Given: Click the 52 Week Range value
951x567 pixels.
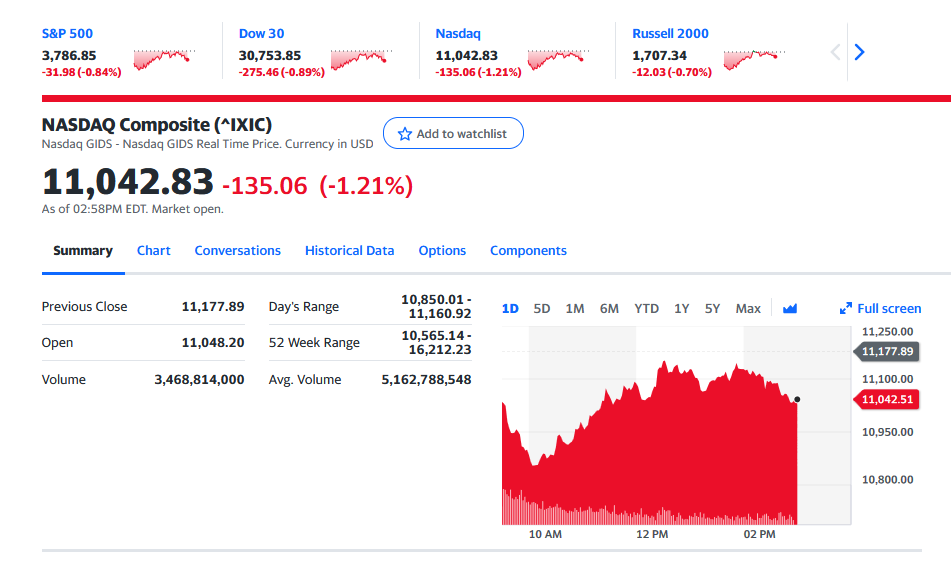Looking at the screenshot, I should click(x=436, y=343).
